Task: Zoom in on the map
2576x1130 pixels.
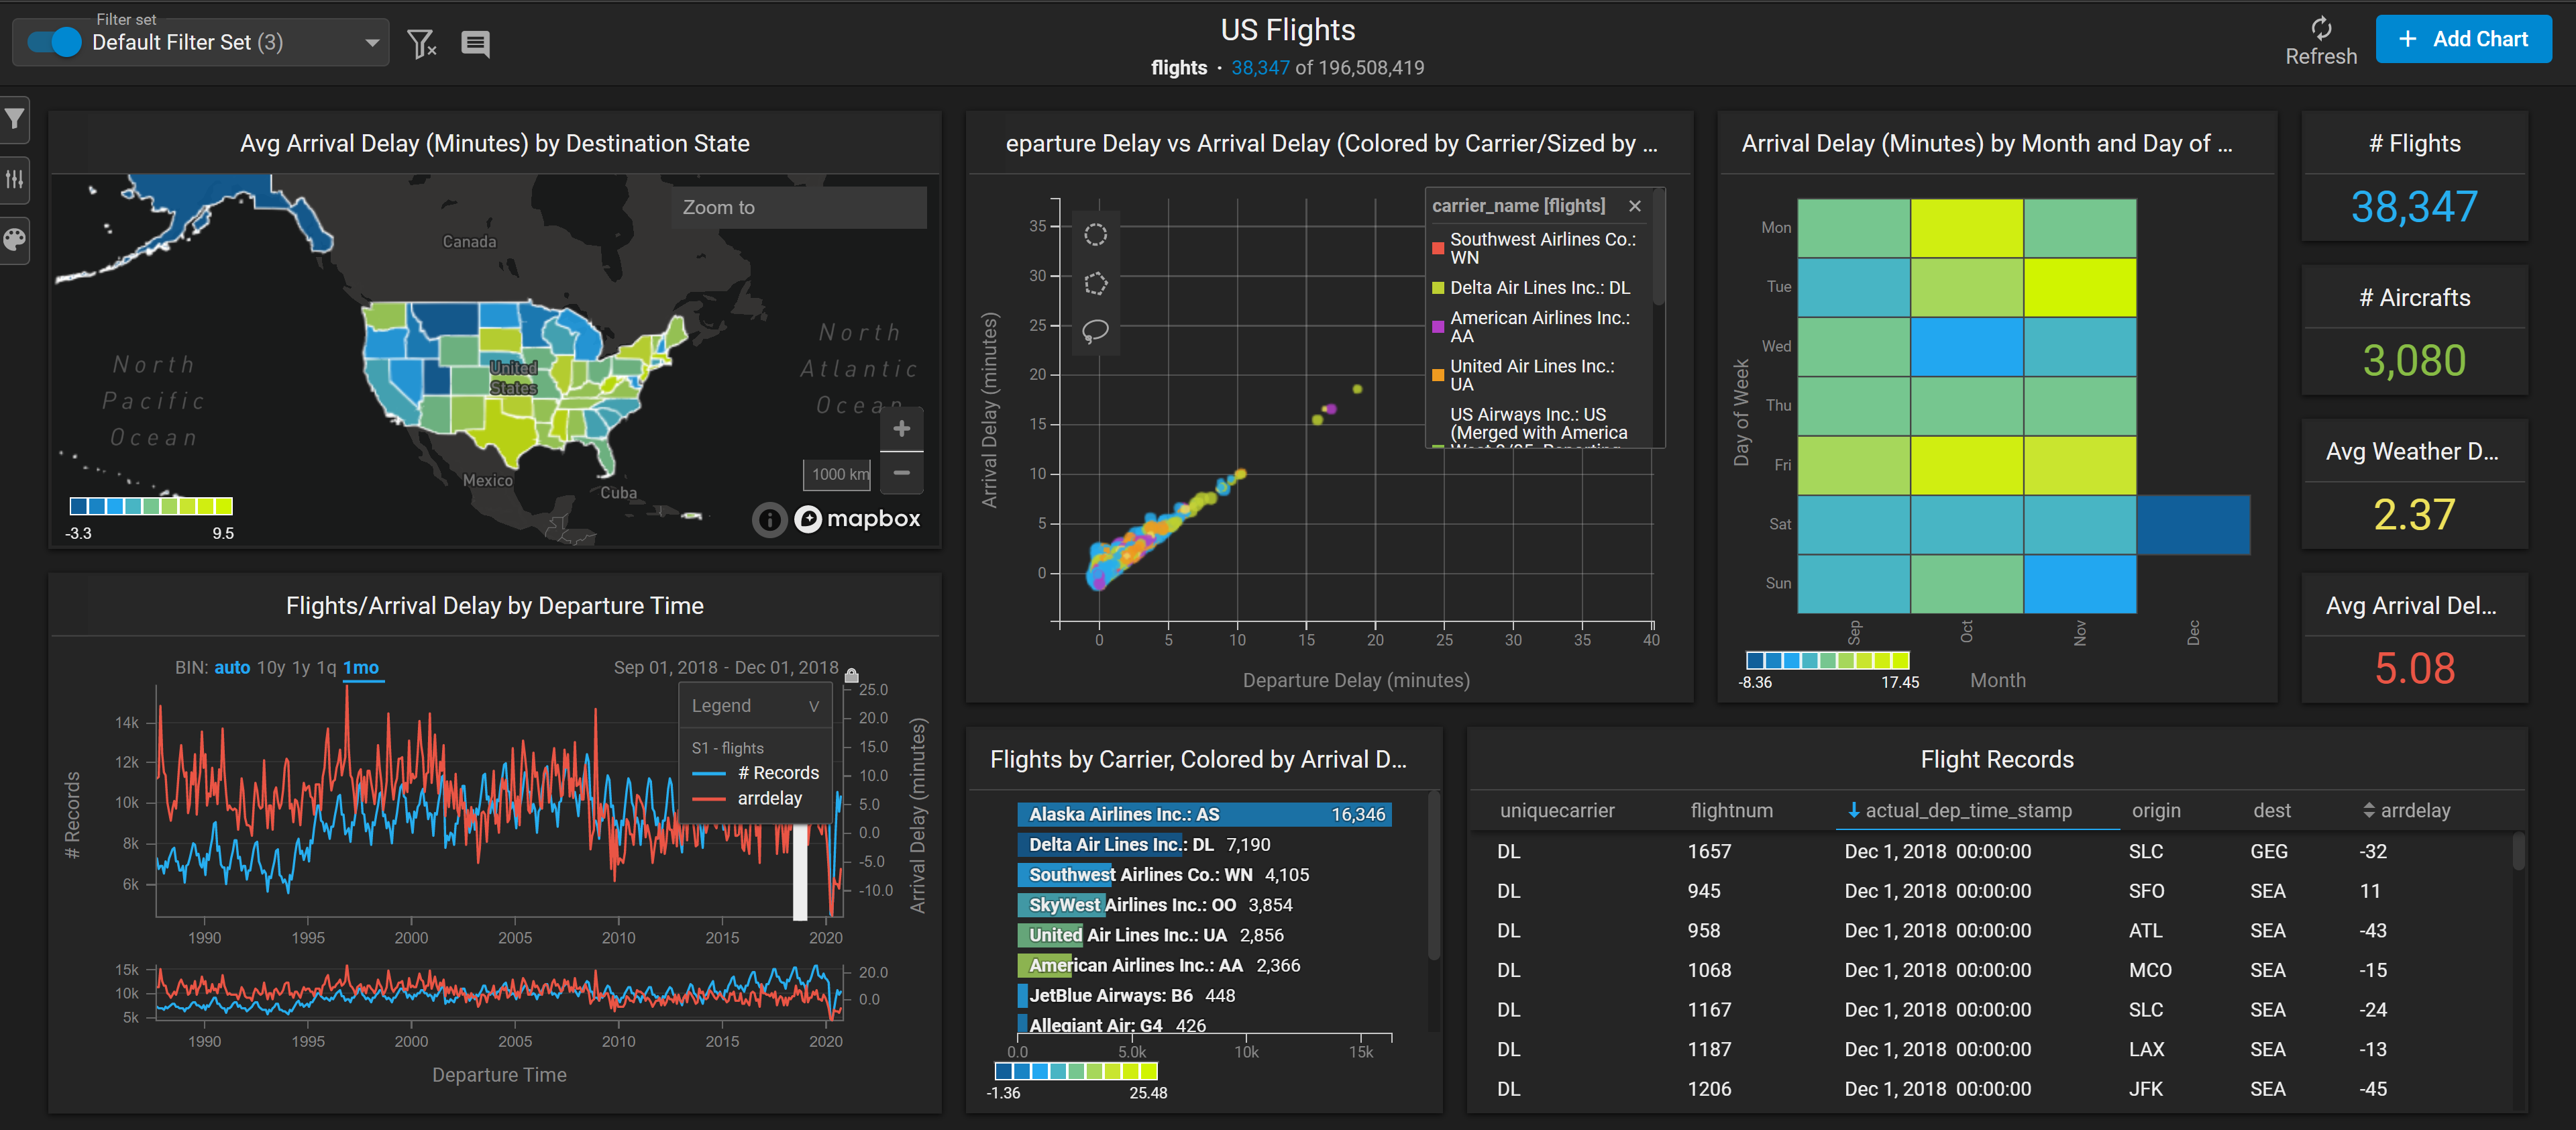Action: click(901, 429)
